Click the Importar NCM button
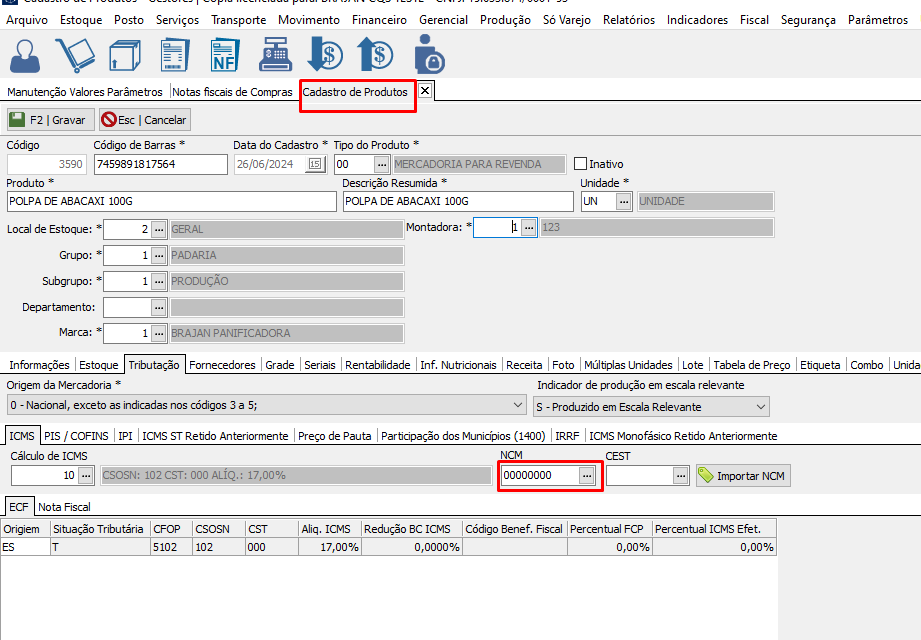 (x=742, y=476)
